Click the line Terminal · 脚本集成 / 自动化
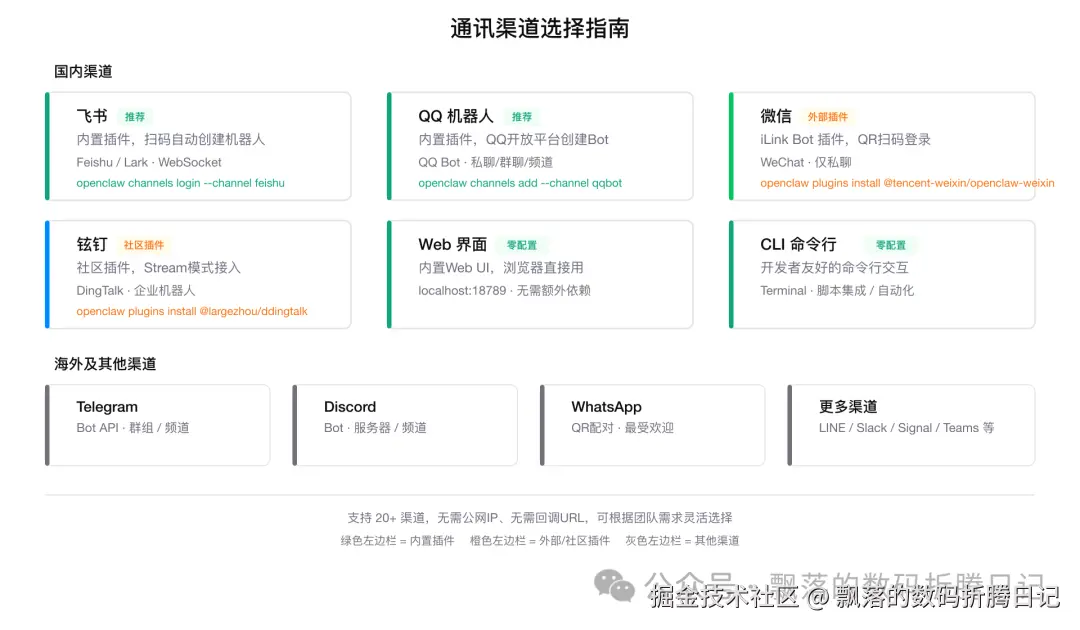1080x630 pixels. (x=837, y=291)
